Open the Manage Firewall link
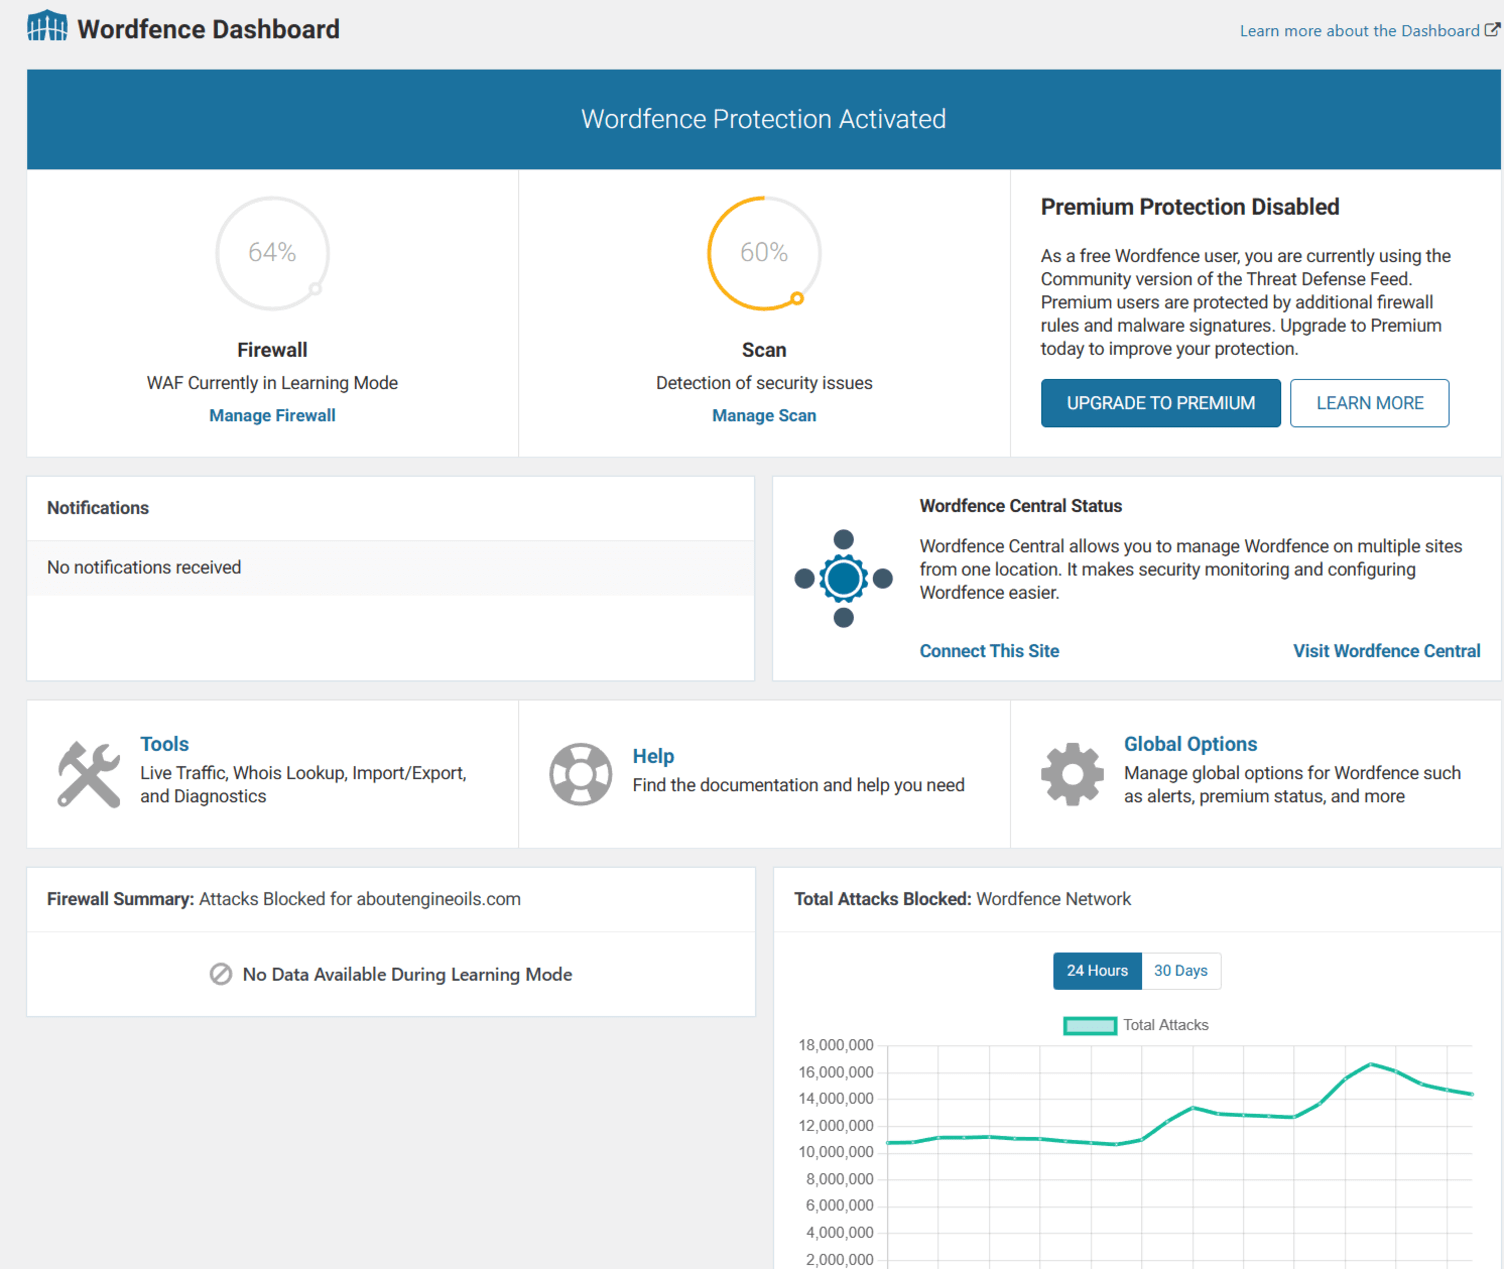The image size is (1504, 1269). click(x=272, y=415)
